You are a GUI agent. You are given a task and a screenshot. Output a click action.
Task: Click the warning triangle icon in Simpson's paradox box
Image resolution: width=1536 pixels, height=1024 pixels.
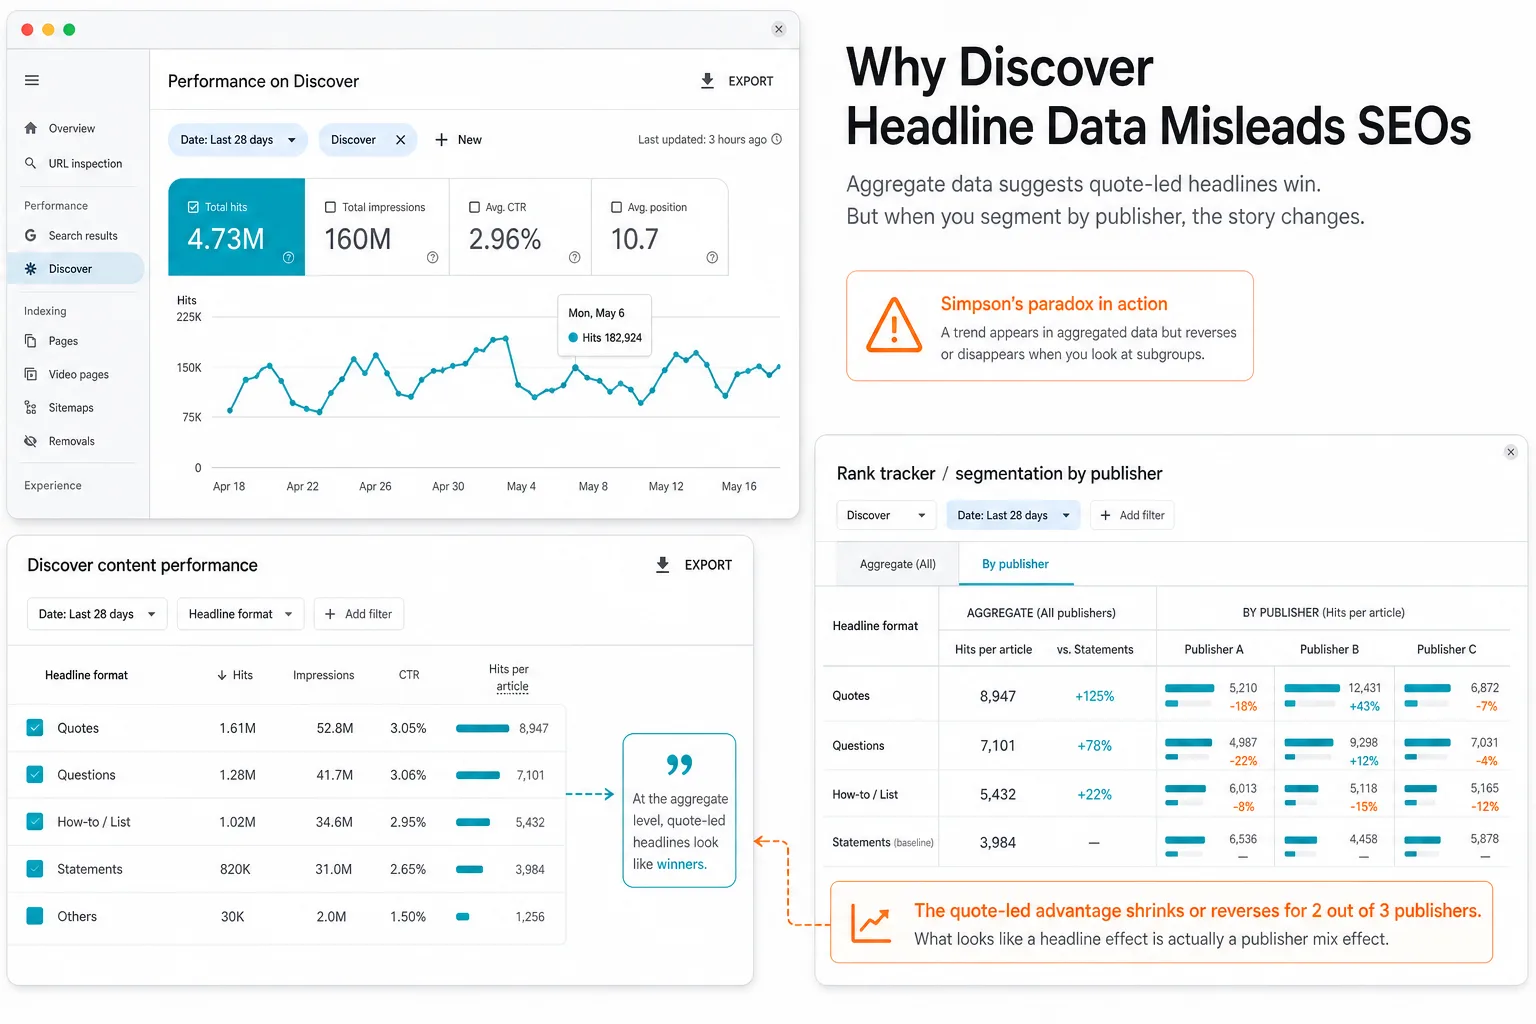[x=893, y=326]
